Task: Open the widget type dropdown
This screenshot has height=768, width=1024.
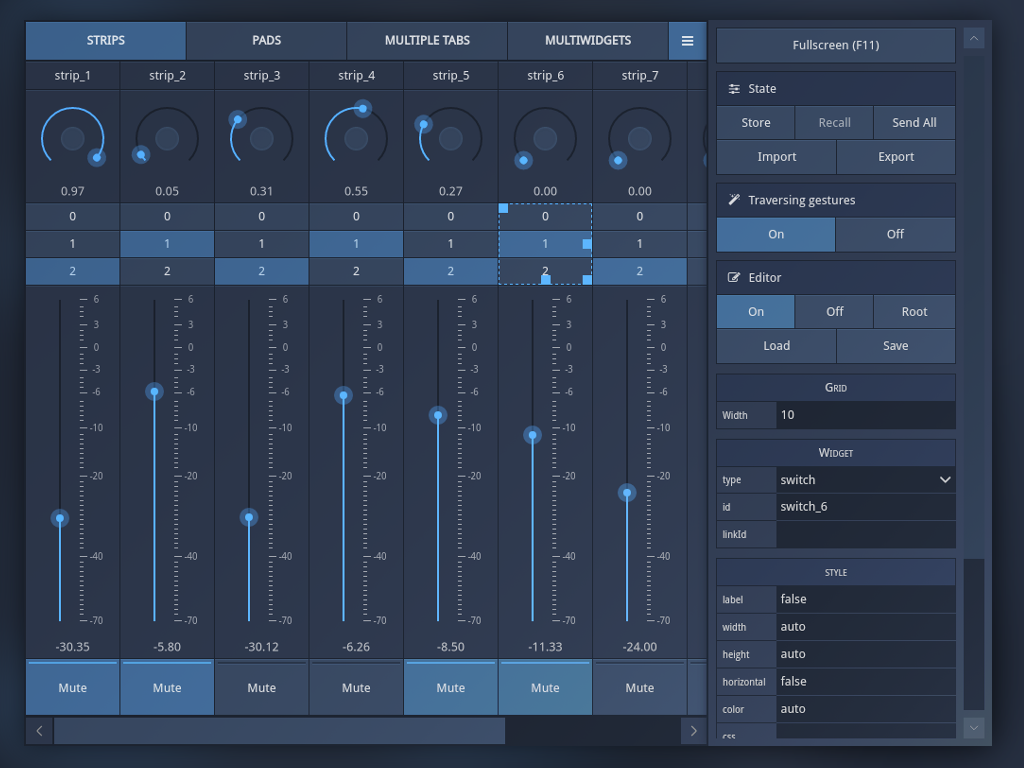Action: (865, 480)
